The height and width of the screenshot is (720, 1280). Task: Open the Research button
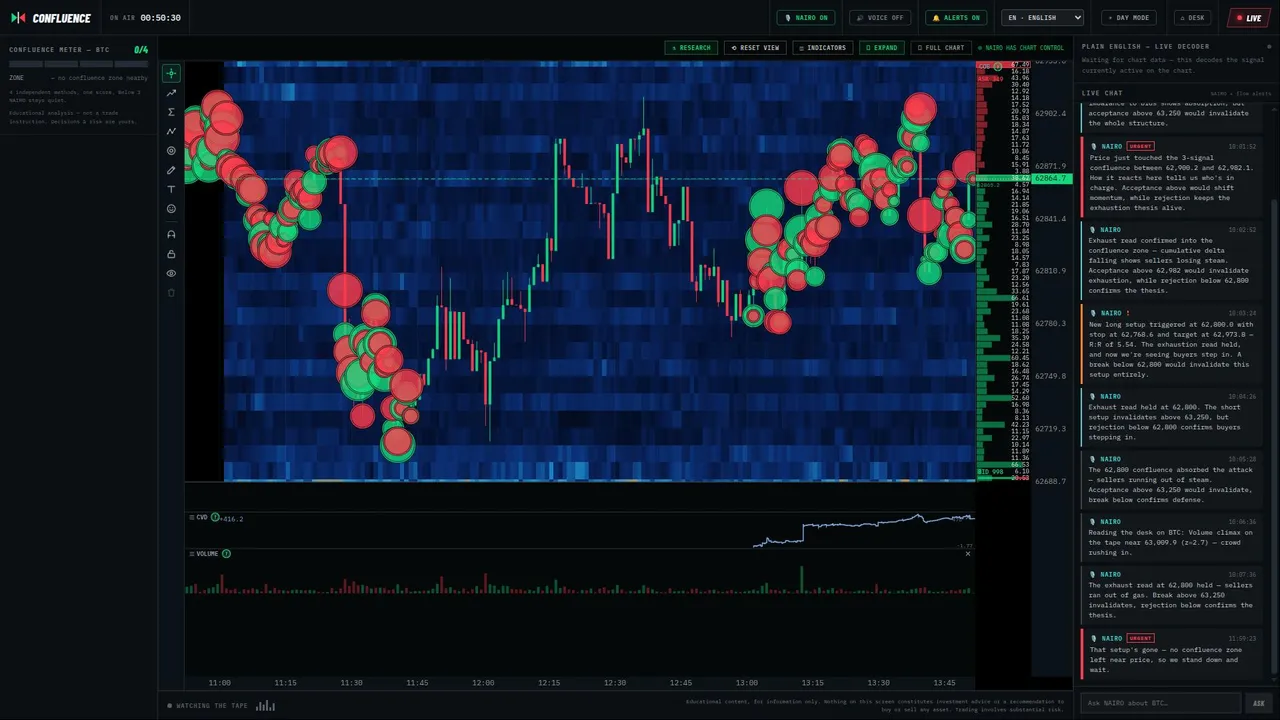click(691, 48)
